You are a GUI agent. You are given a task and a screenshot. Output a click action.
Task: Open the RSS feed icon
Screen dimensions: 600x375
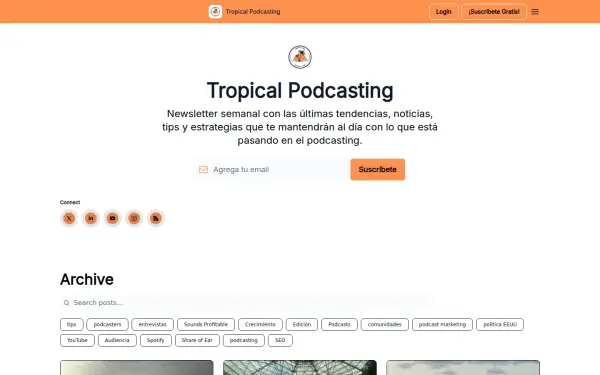pyautogui.click(x=156, y=218)
